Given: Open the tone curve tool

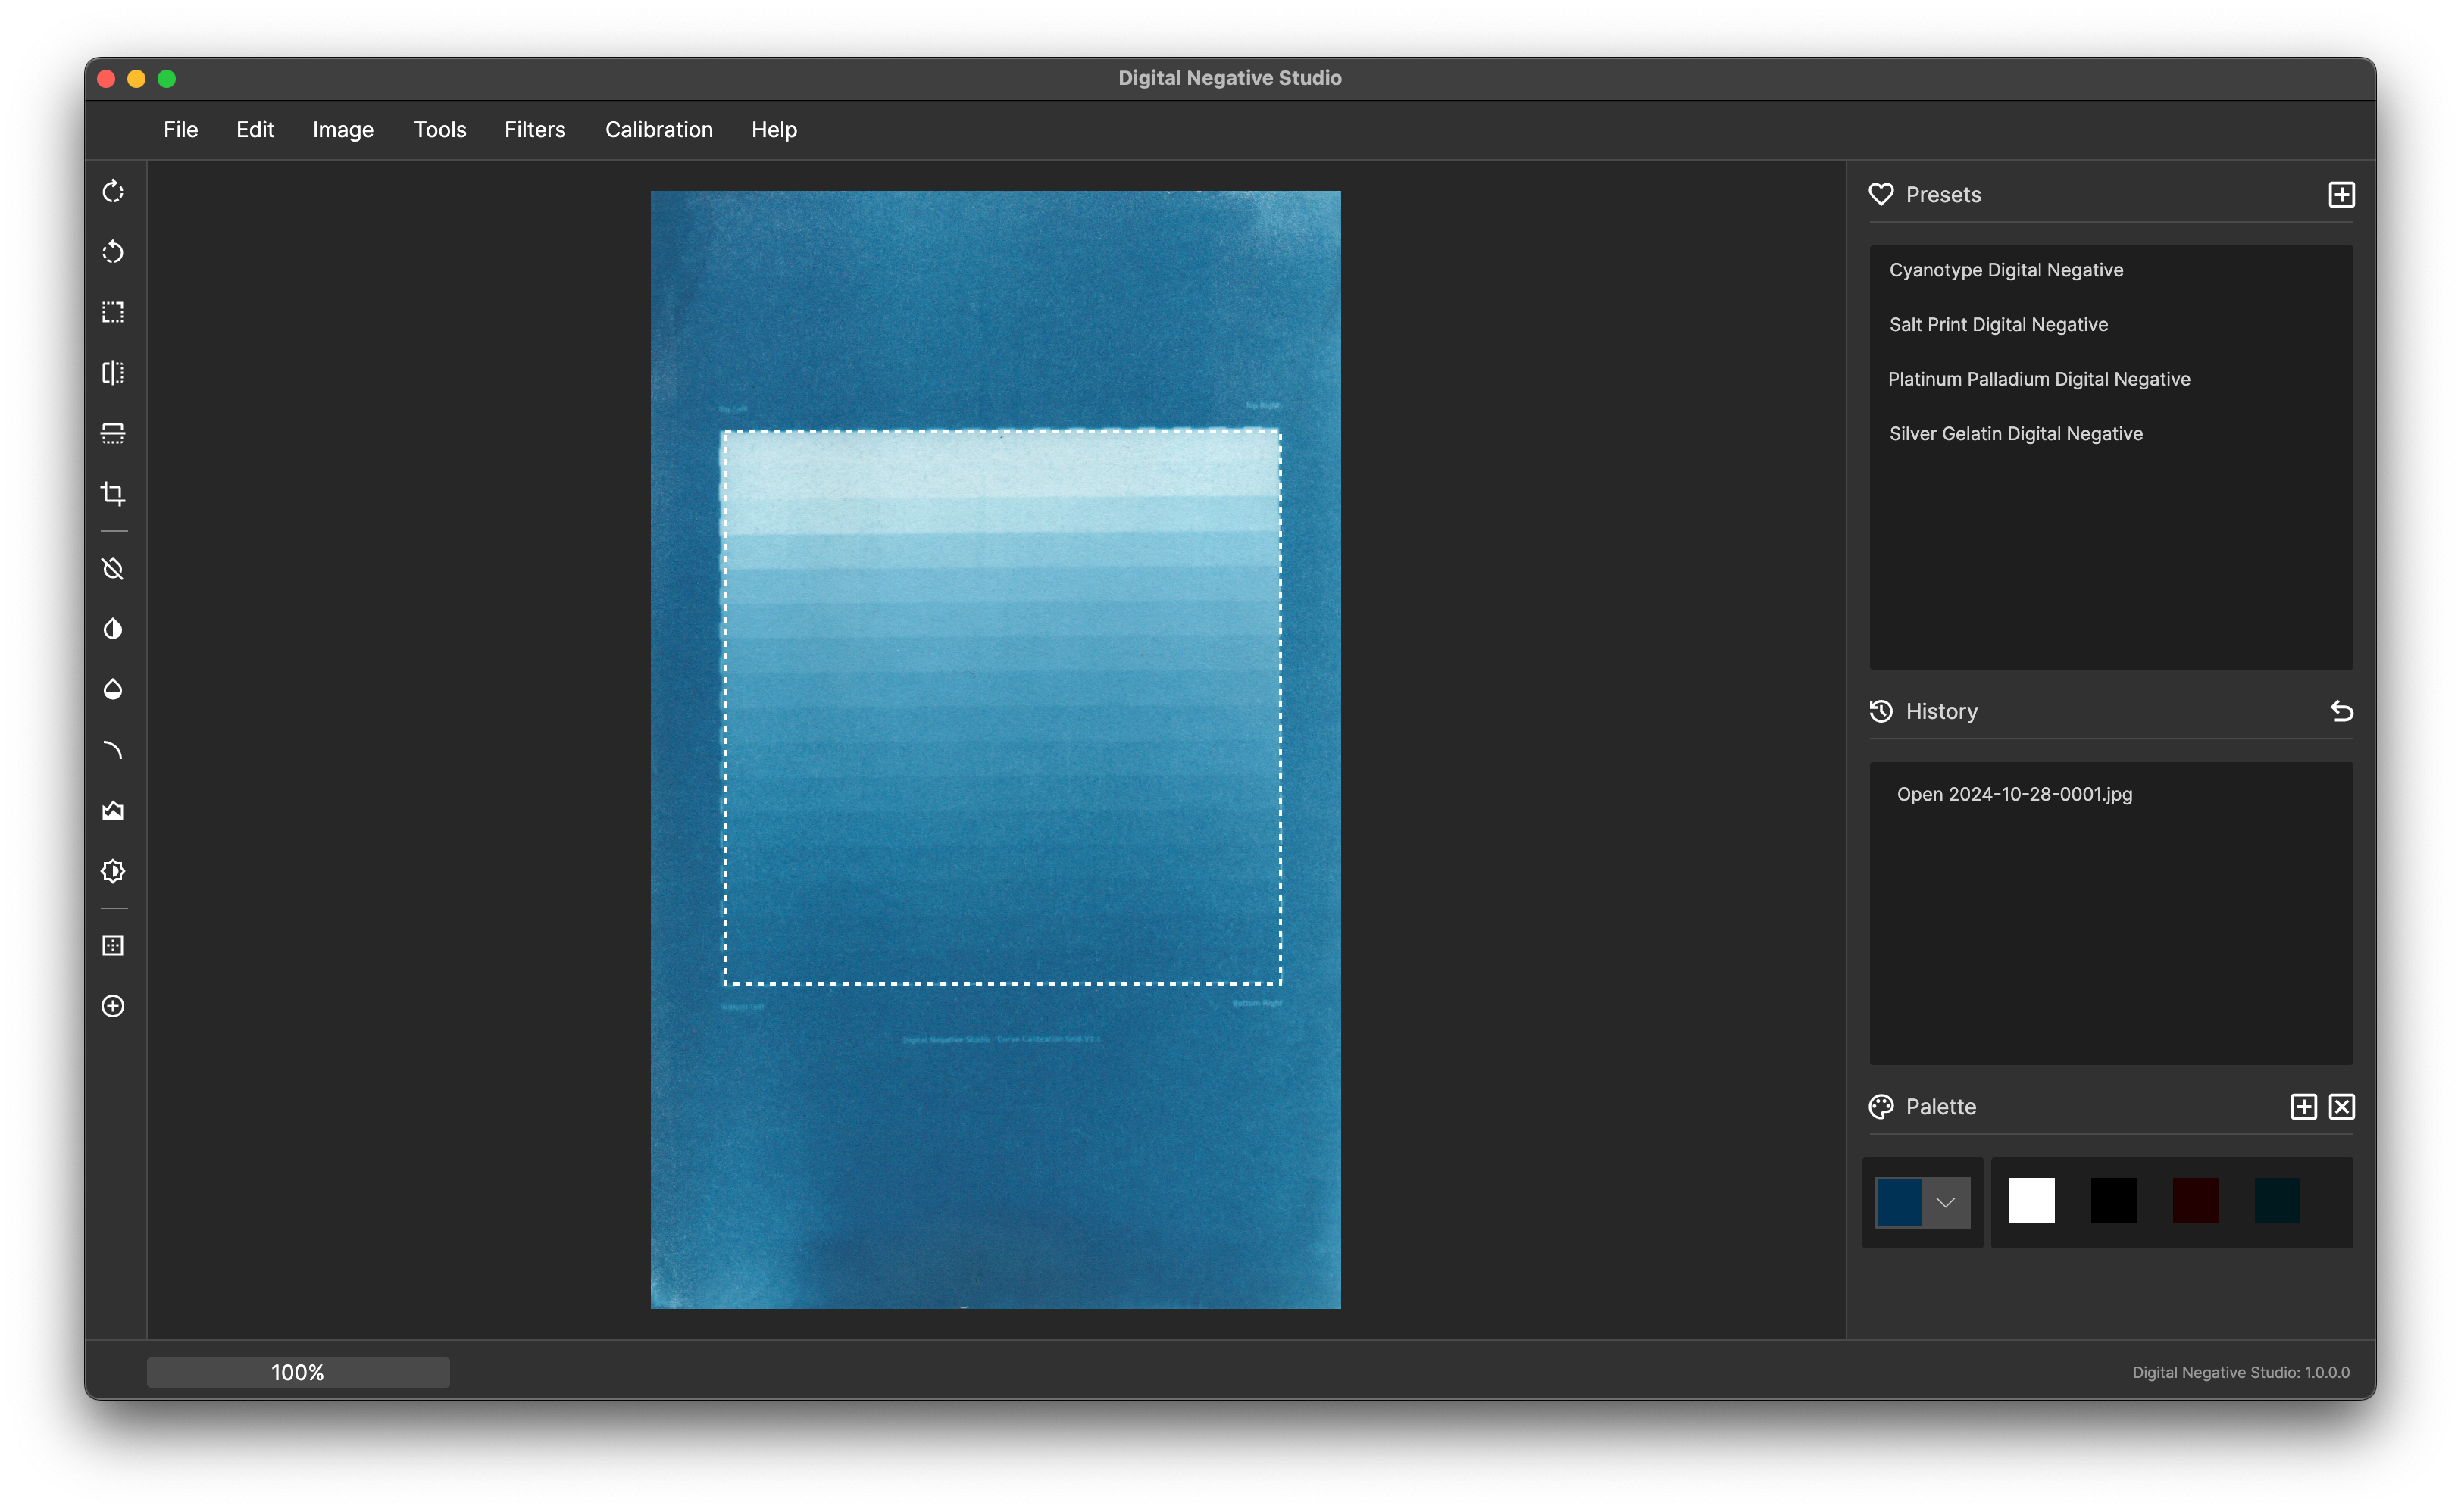Looking at the screenshot, I should 113,750.
